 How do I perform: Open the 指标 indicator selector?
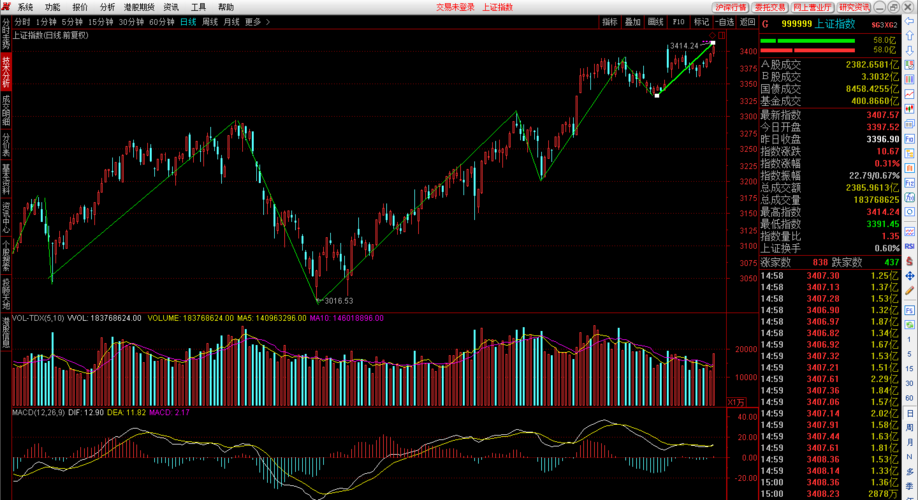609,22
